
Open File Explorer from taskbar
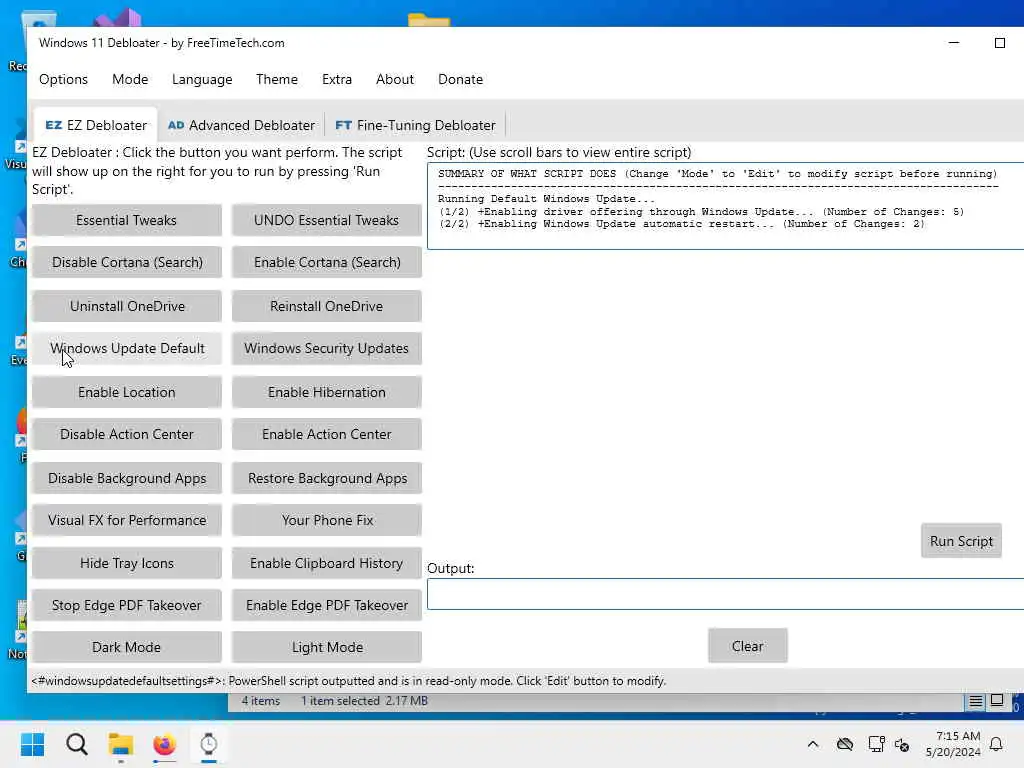tap(121, 744)
